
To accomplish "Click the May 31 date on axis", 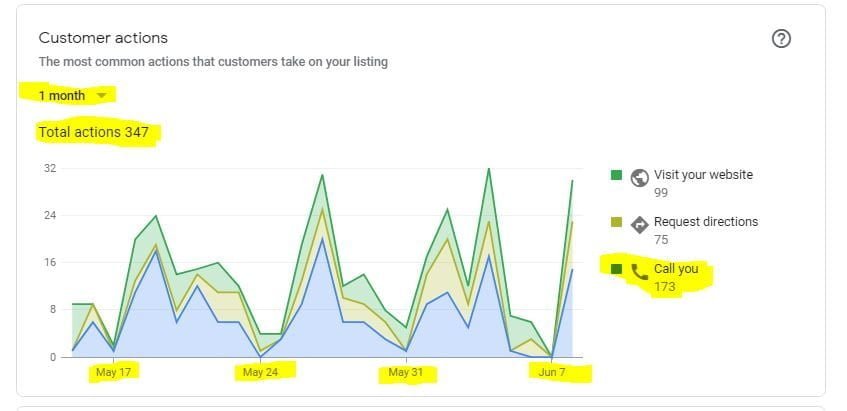I will tap(406, 373).
